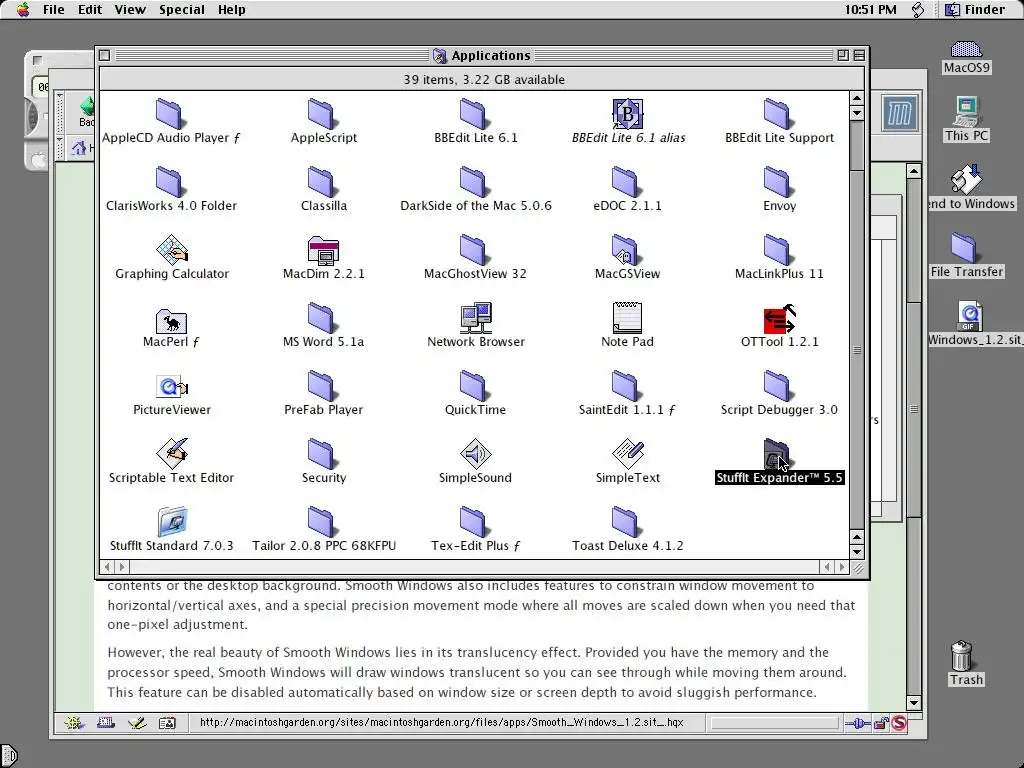Select the Tailor 2.0.8 PPC 68KFPU folder
Image resolution: width=1024 pixels, height=768 pixels.
[x=321, y=522]
